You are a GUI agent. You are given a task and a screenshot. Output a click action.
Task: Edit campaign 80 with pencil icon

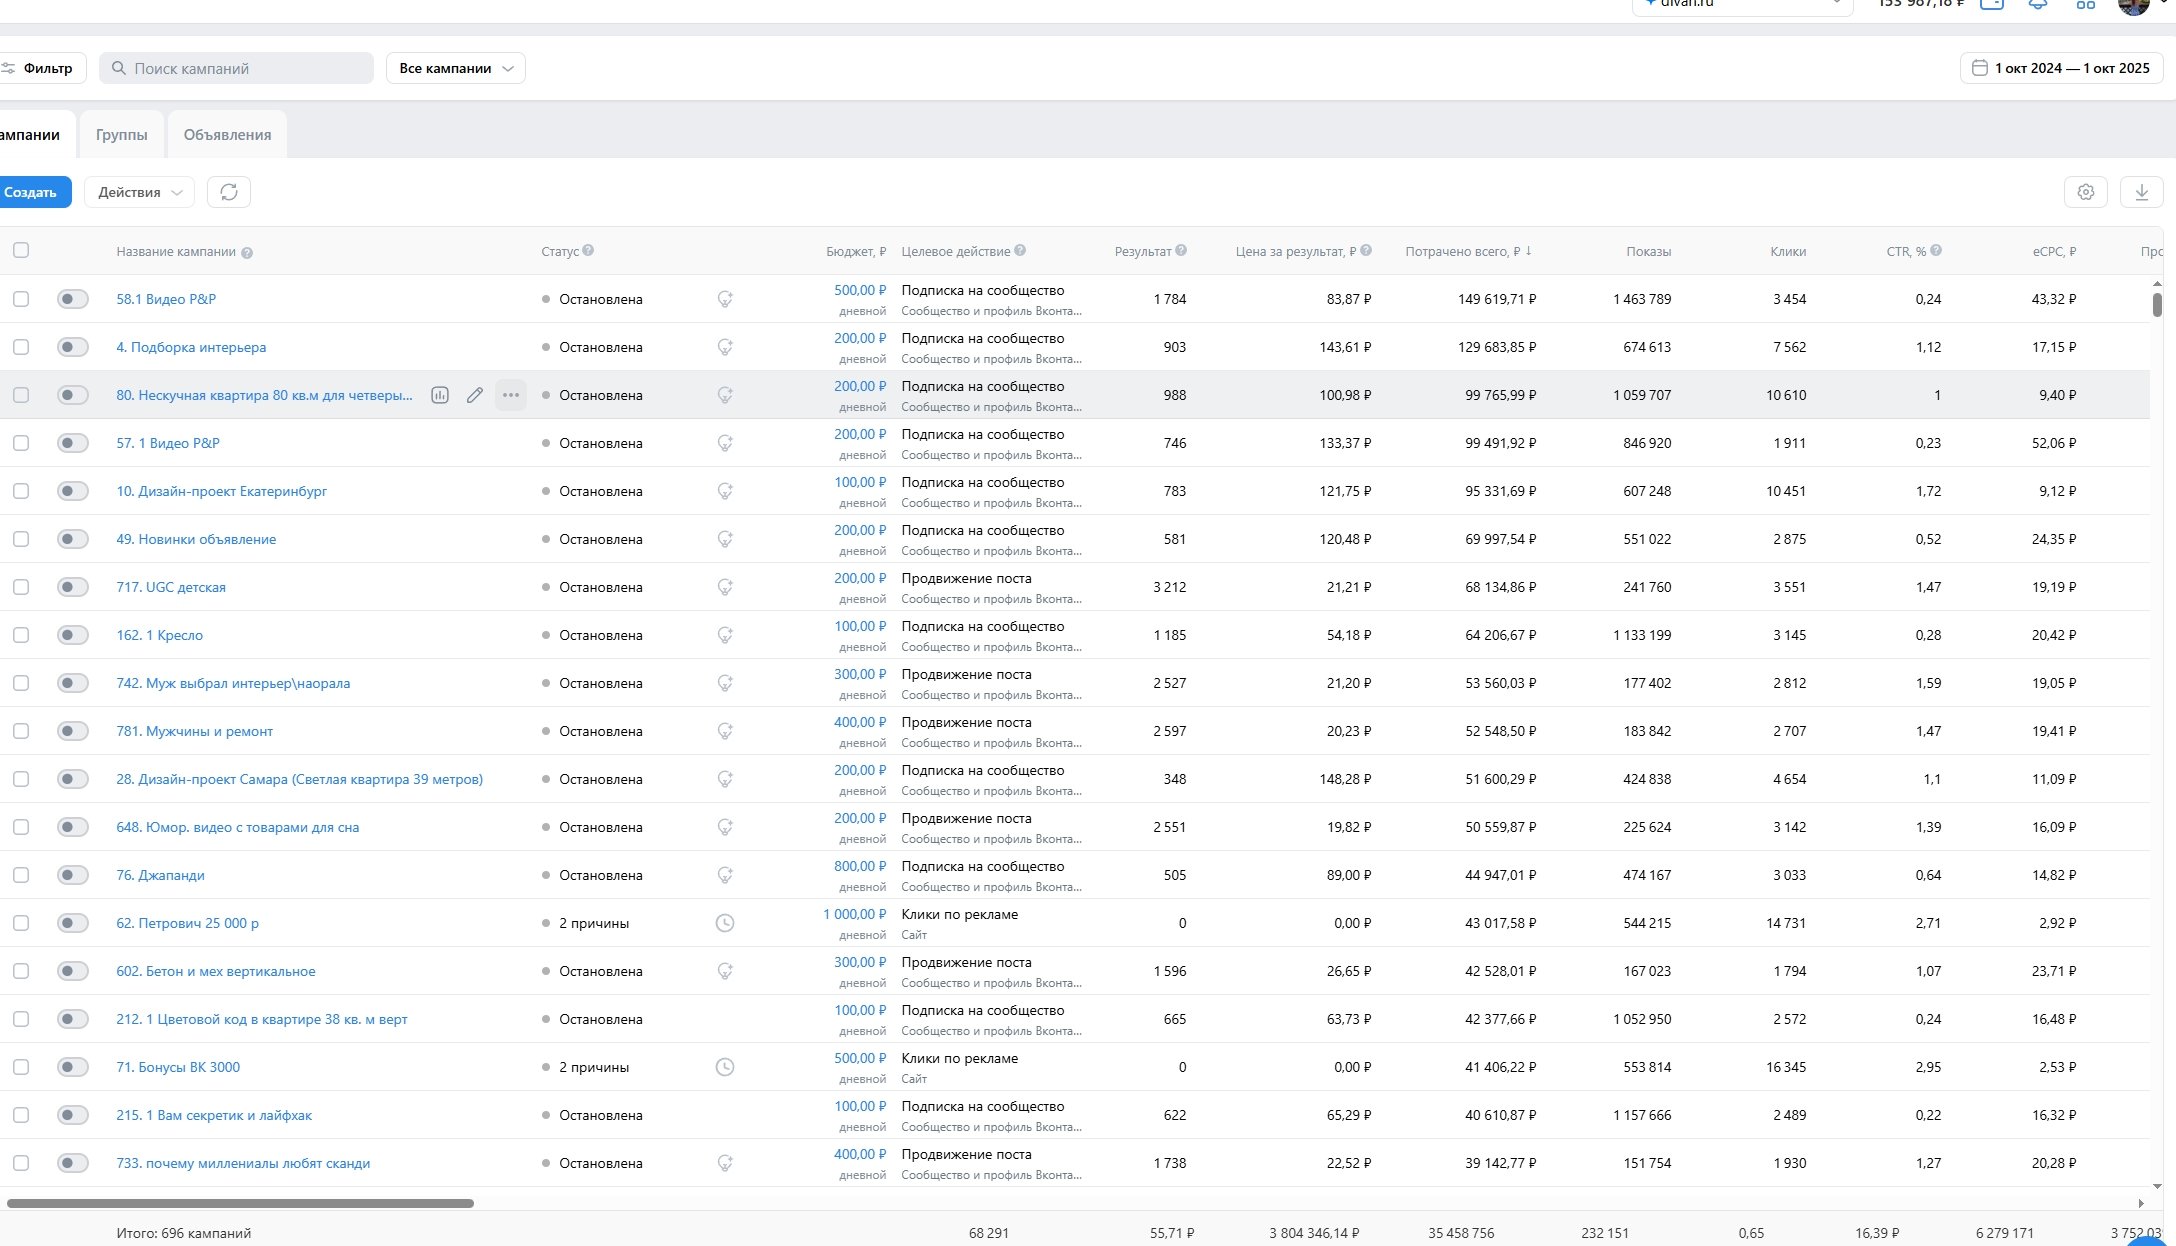[x=475, y=395]
